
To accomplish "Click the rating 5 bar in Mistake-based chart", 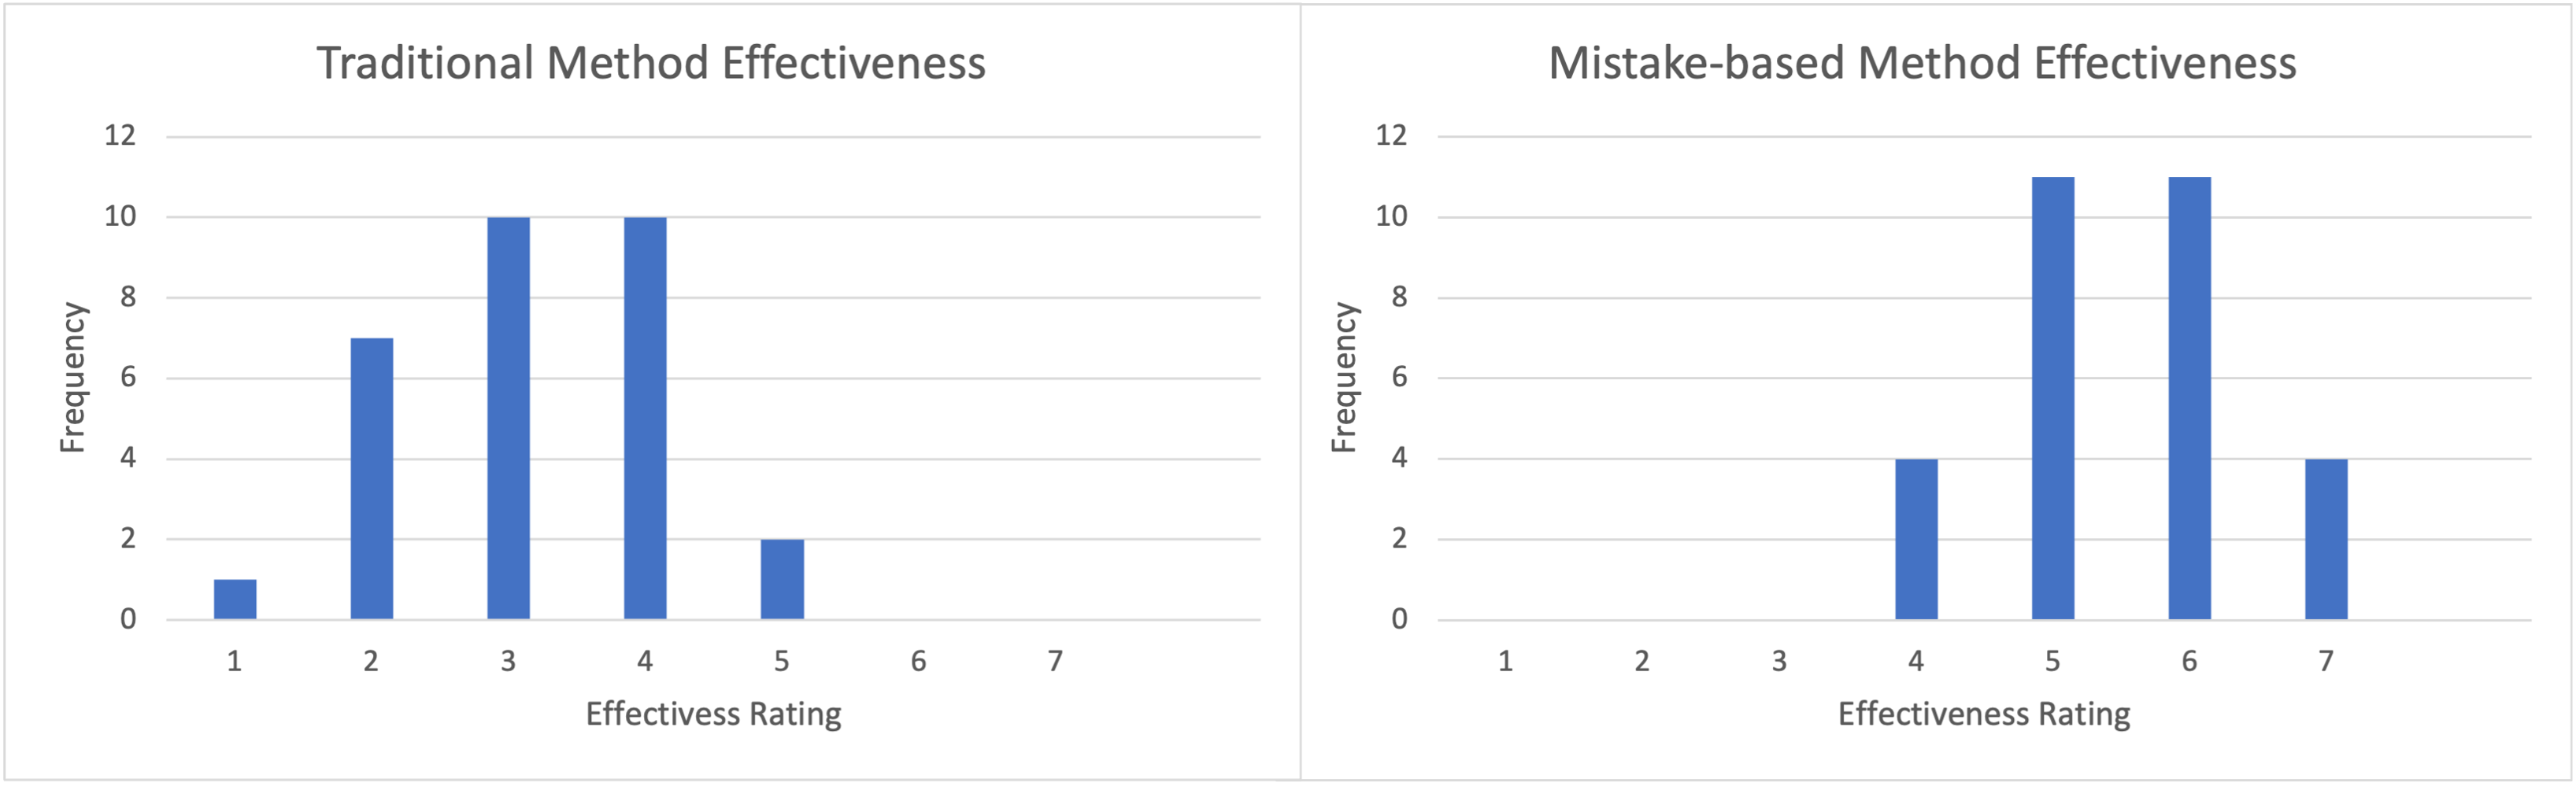I will (2053, 398).
